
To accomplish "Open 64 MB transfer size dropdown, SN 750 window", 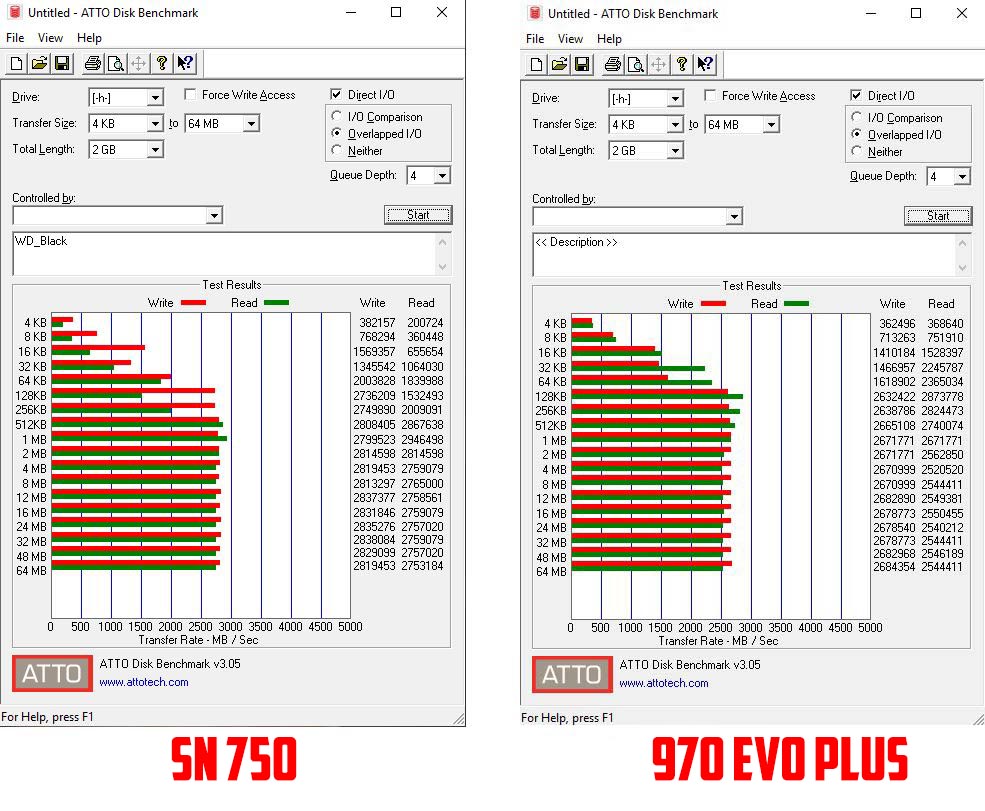I will pos(251,124).
